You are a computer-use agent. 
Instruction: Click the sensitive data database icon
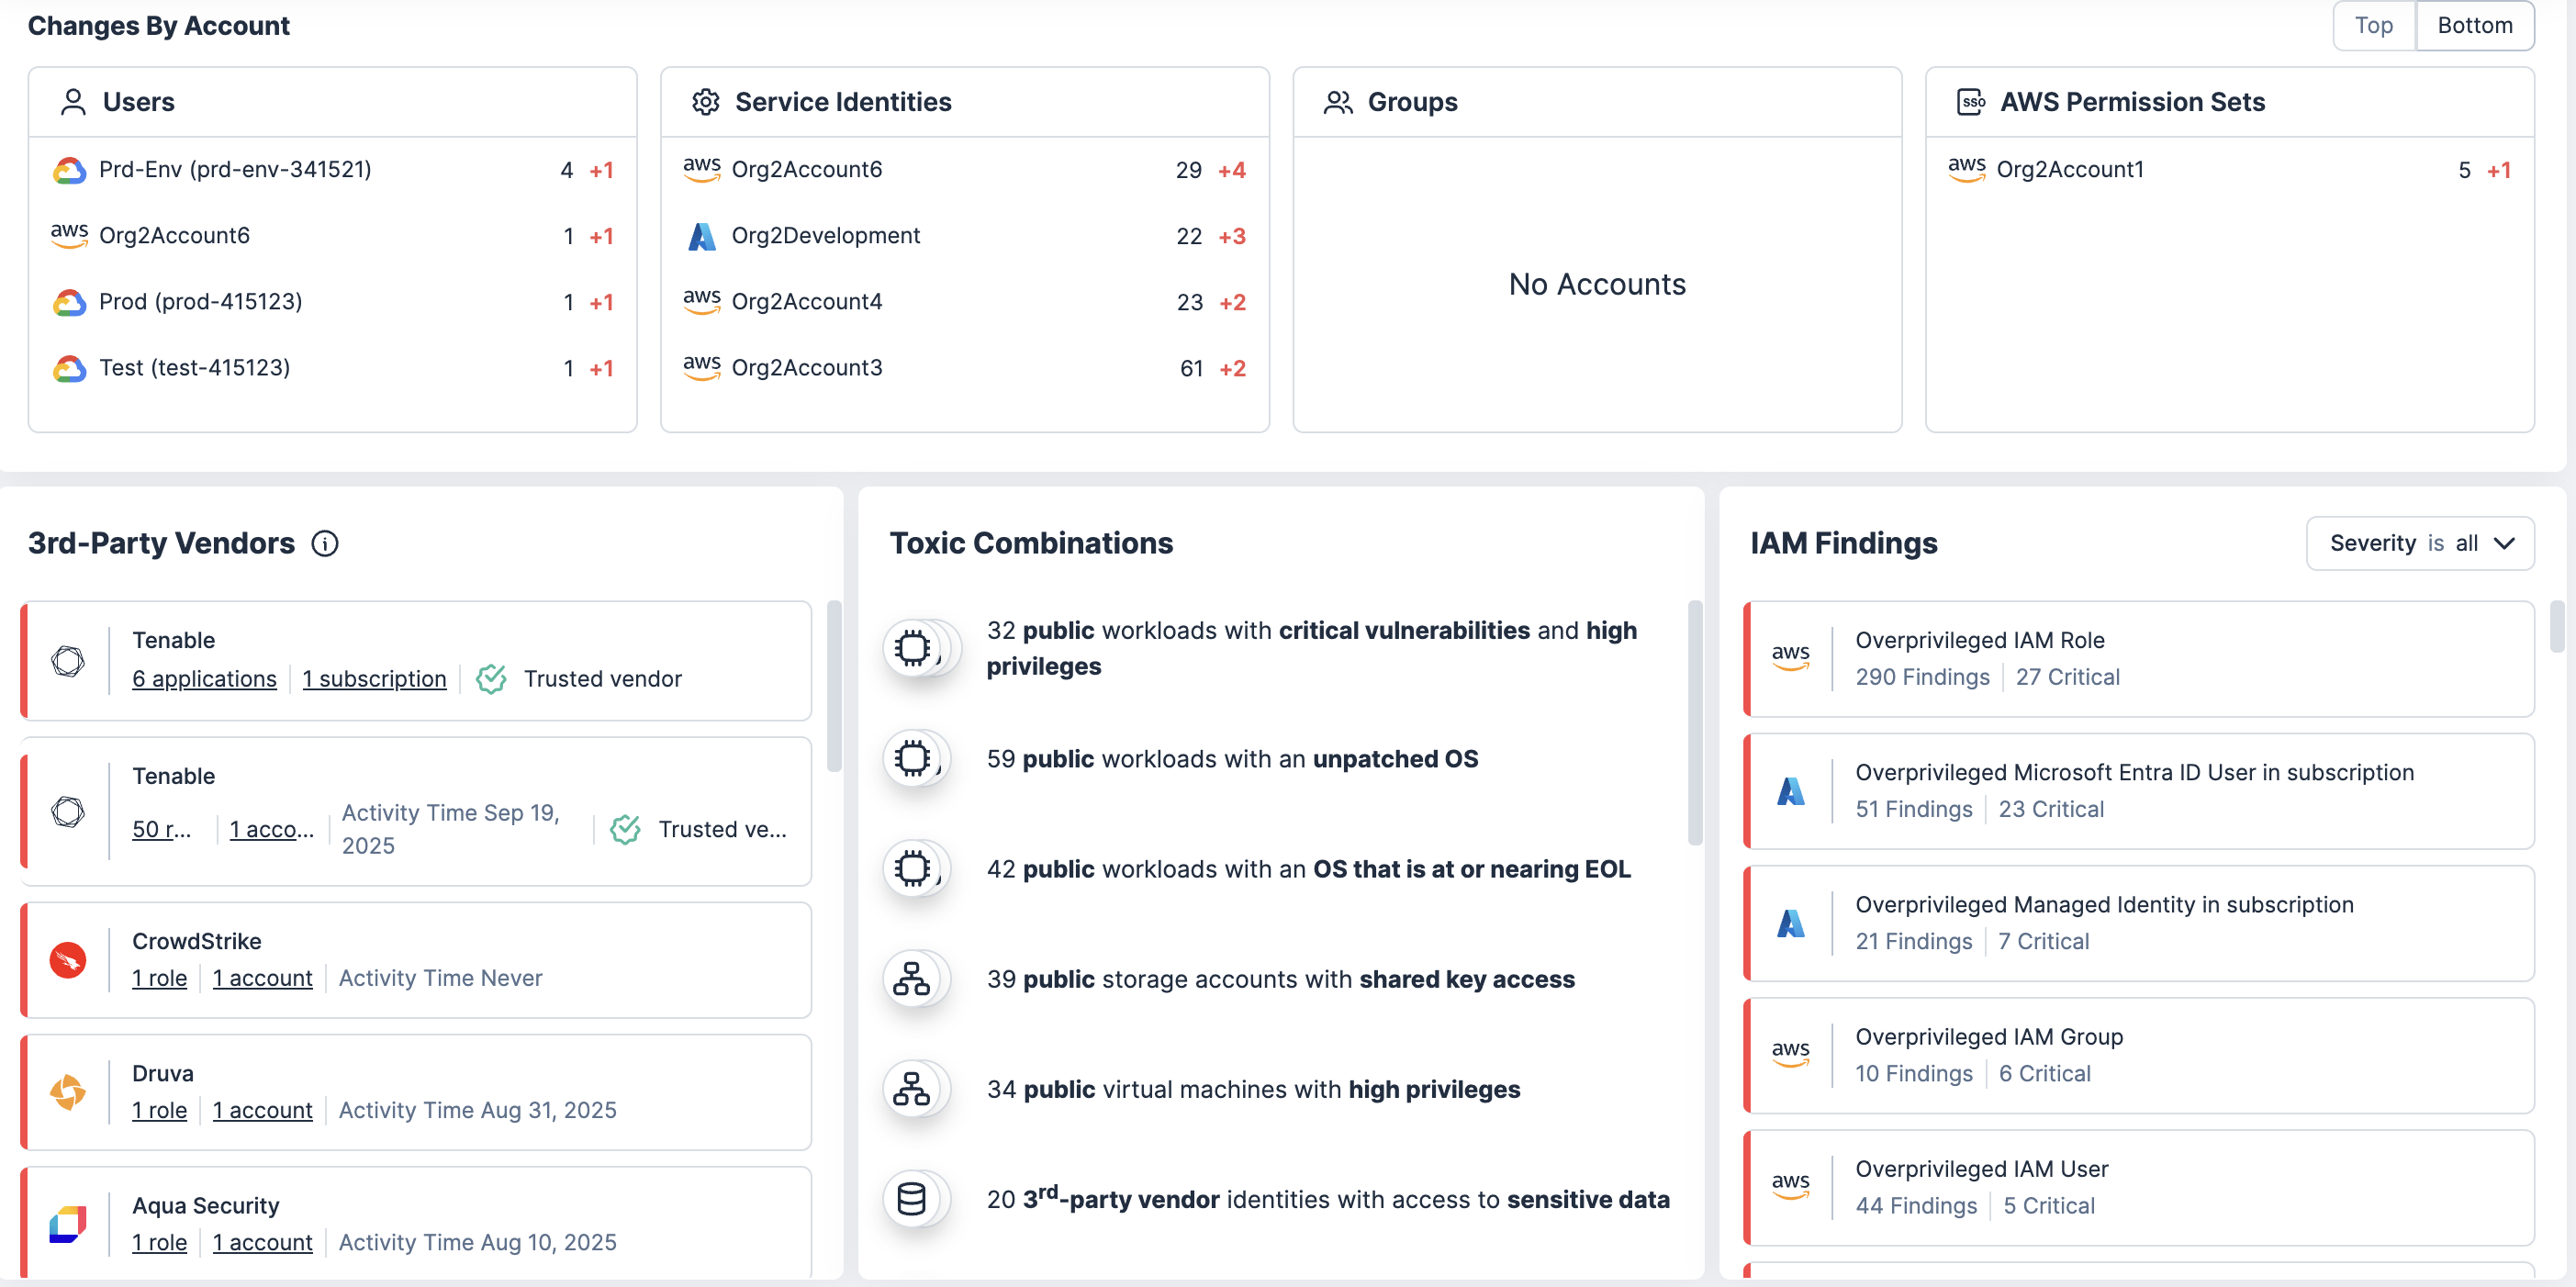[x=912, y=1199]
